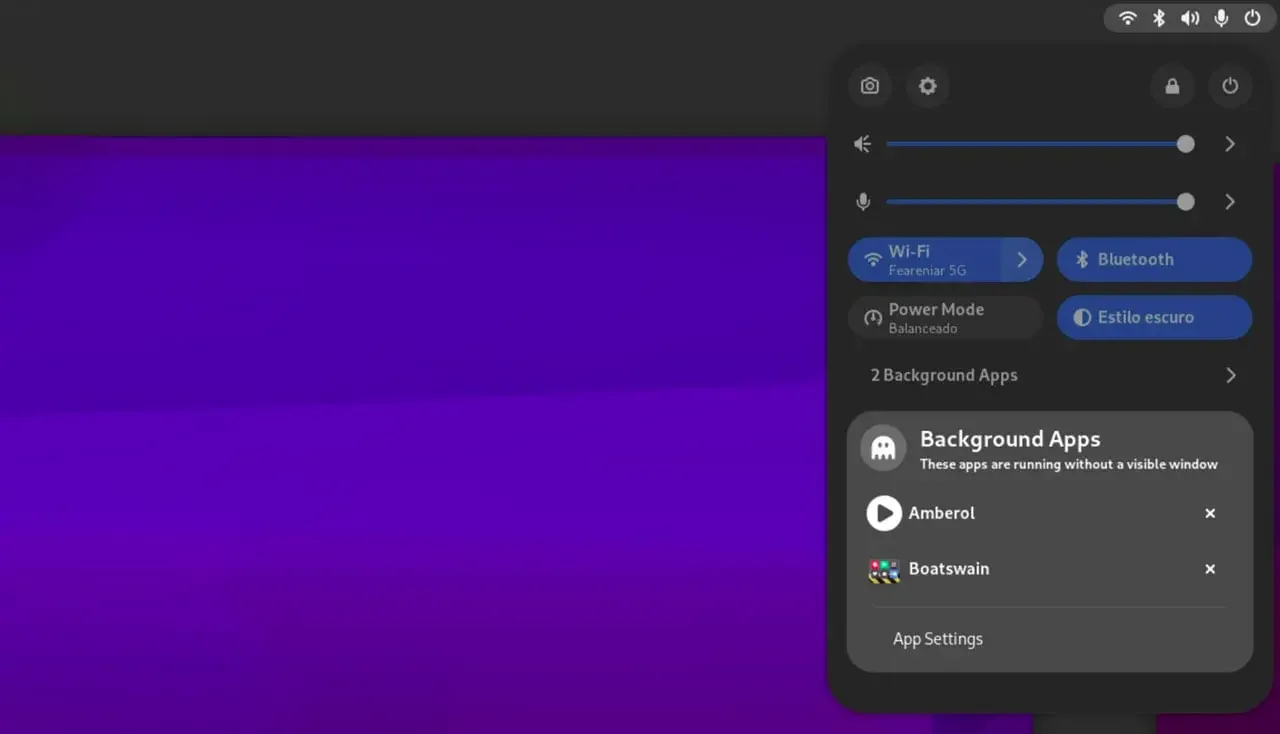Click microphone icon in top bar

click(1221, 18)
